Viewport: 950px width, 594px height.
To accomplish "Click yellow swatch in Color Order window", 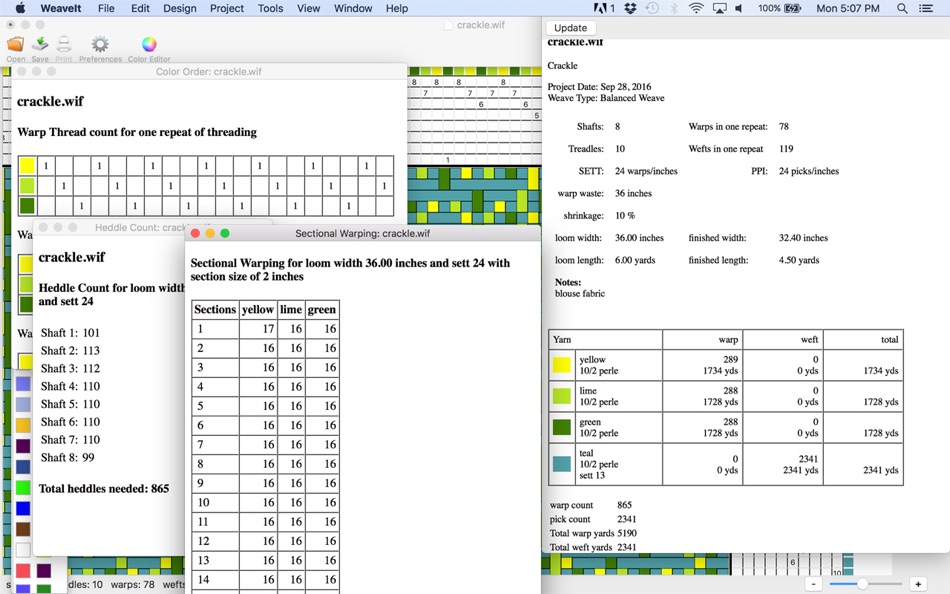I will point(27,165).
